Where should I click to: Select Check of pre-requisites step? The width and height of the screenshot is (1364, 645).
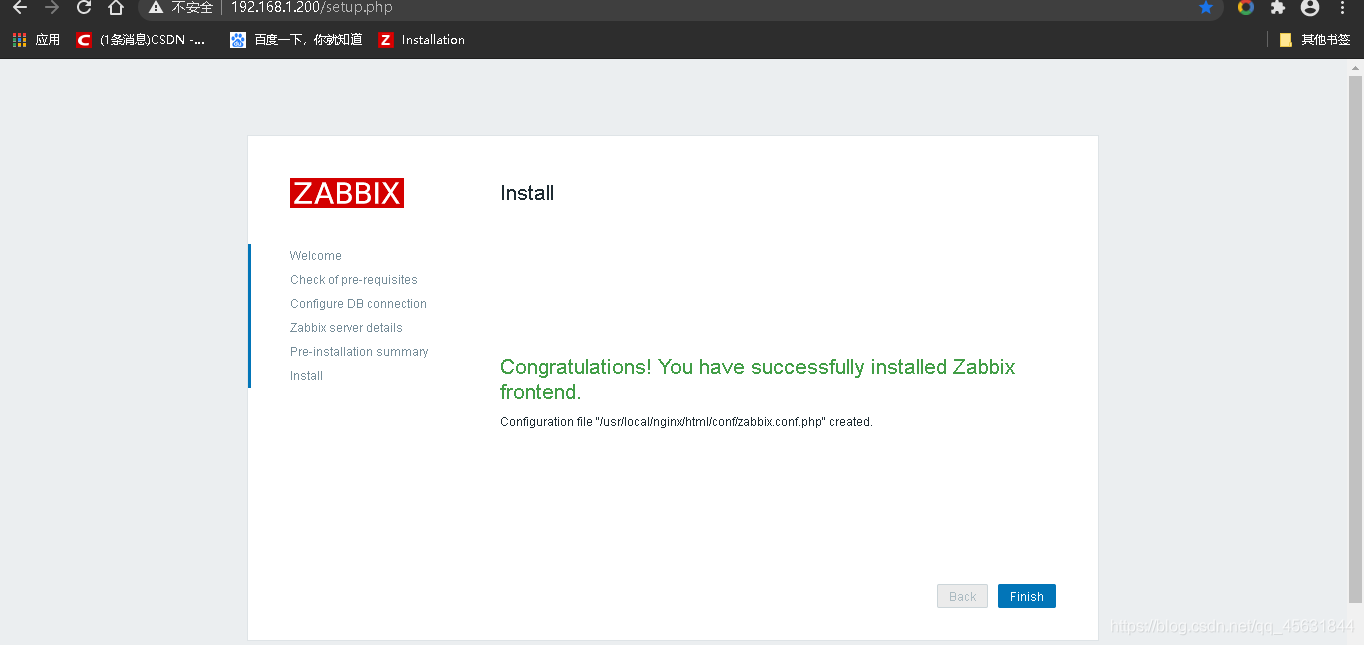(354, 280)
